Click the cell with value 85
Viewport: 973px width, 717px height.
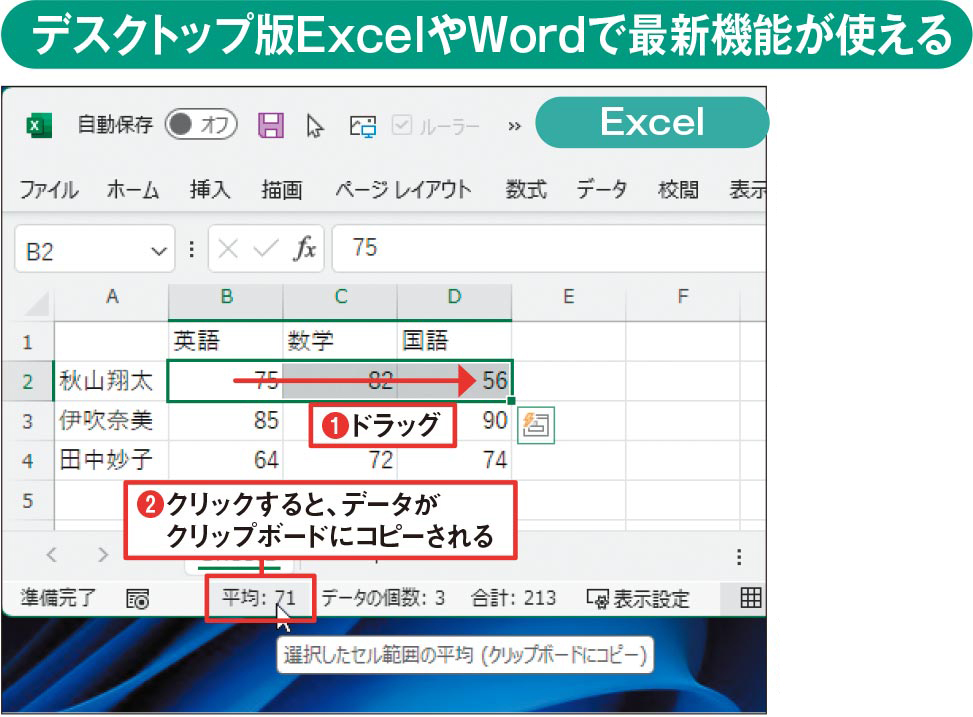point(226,421)
